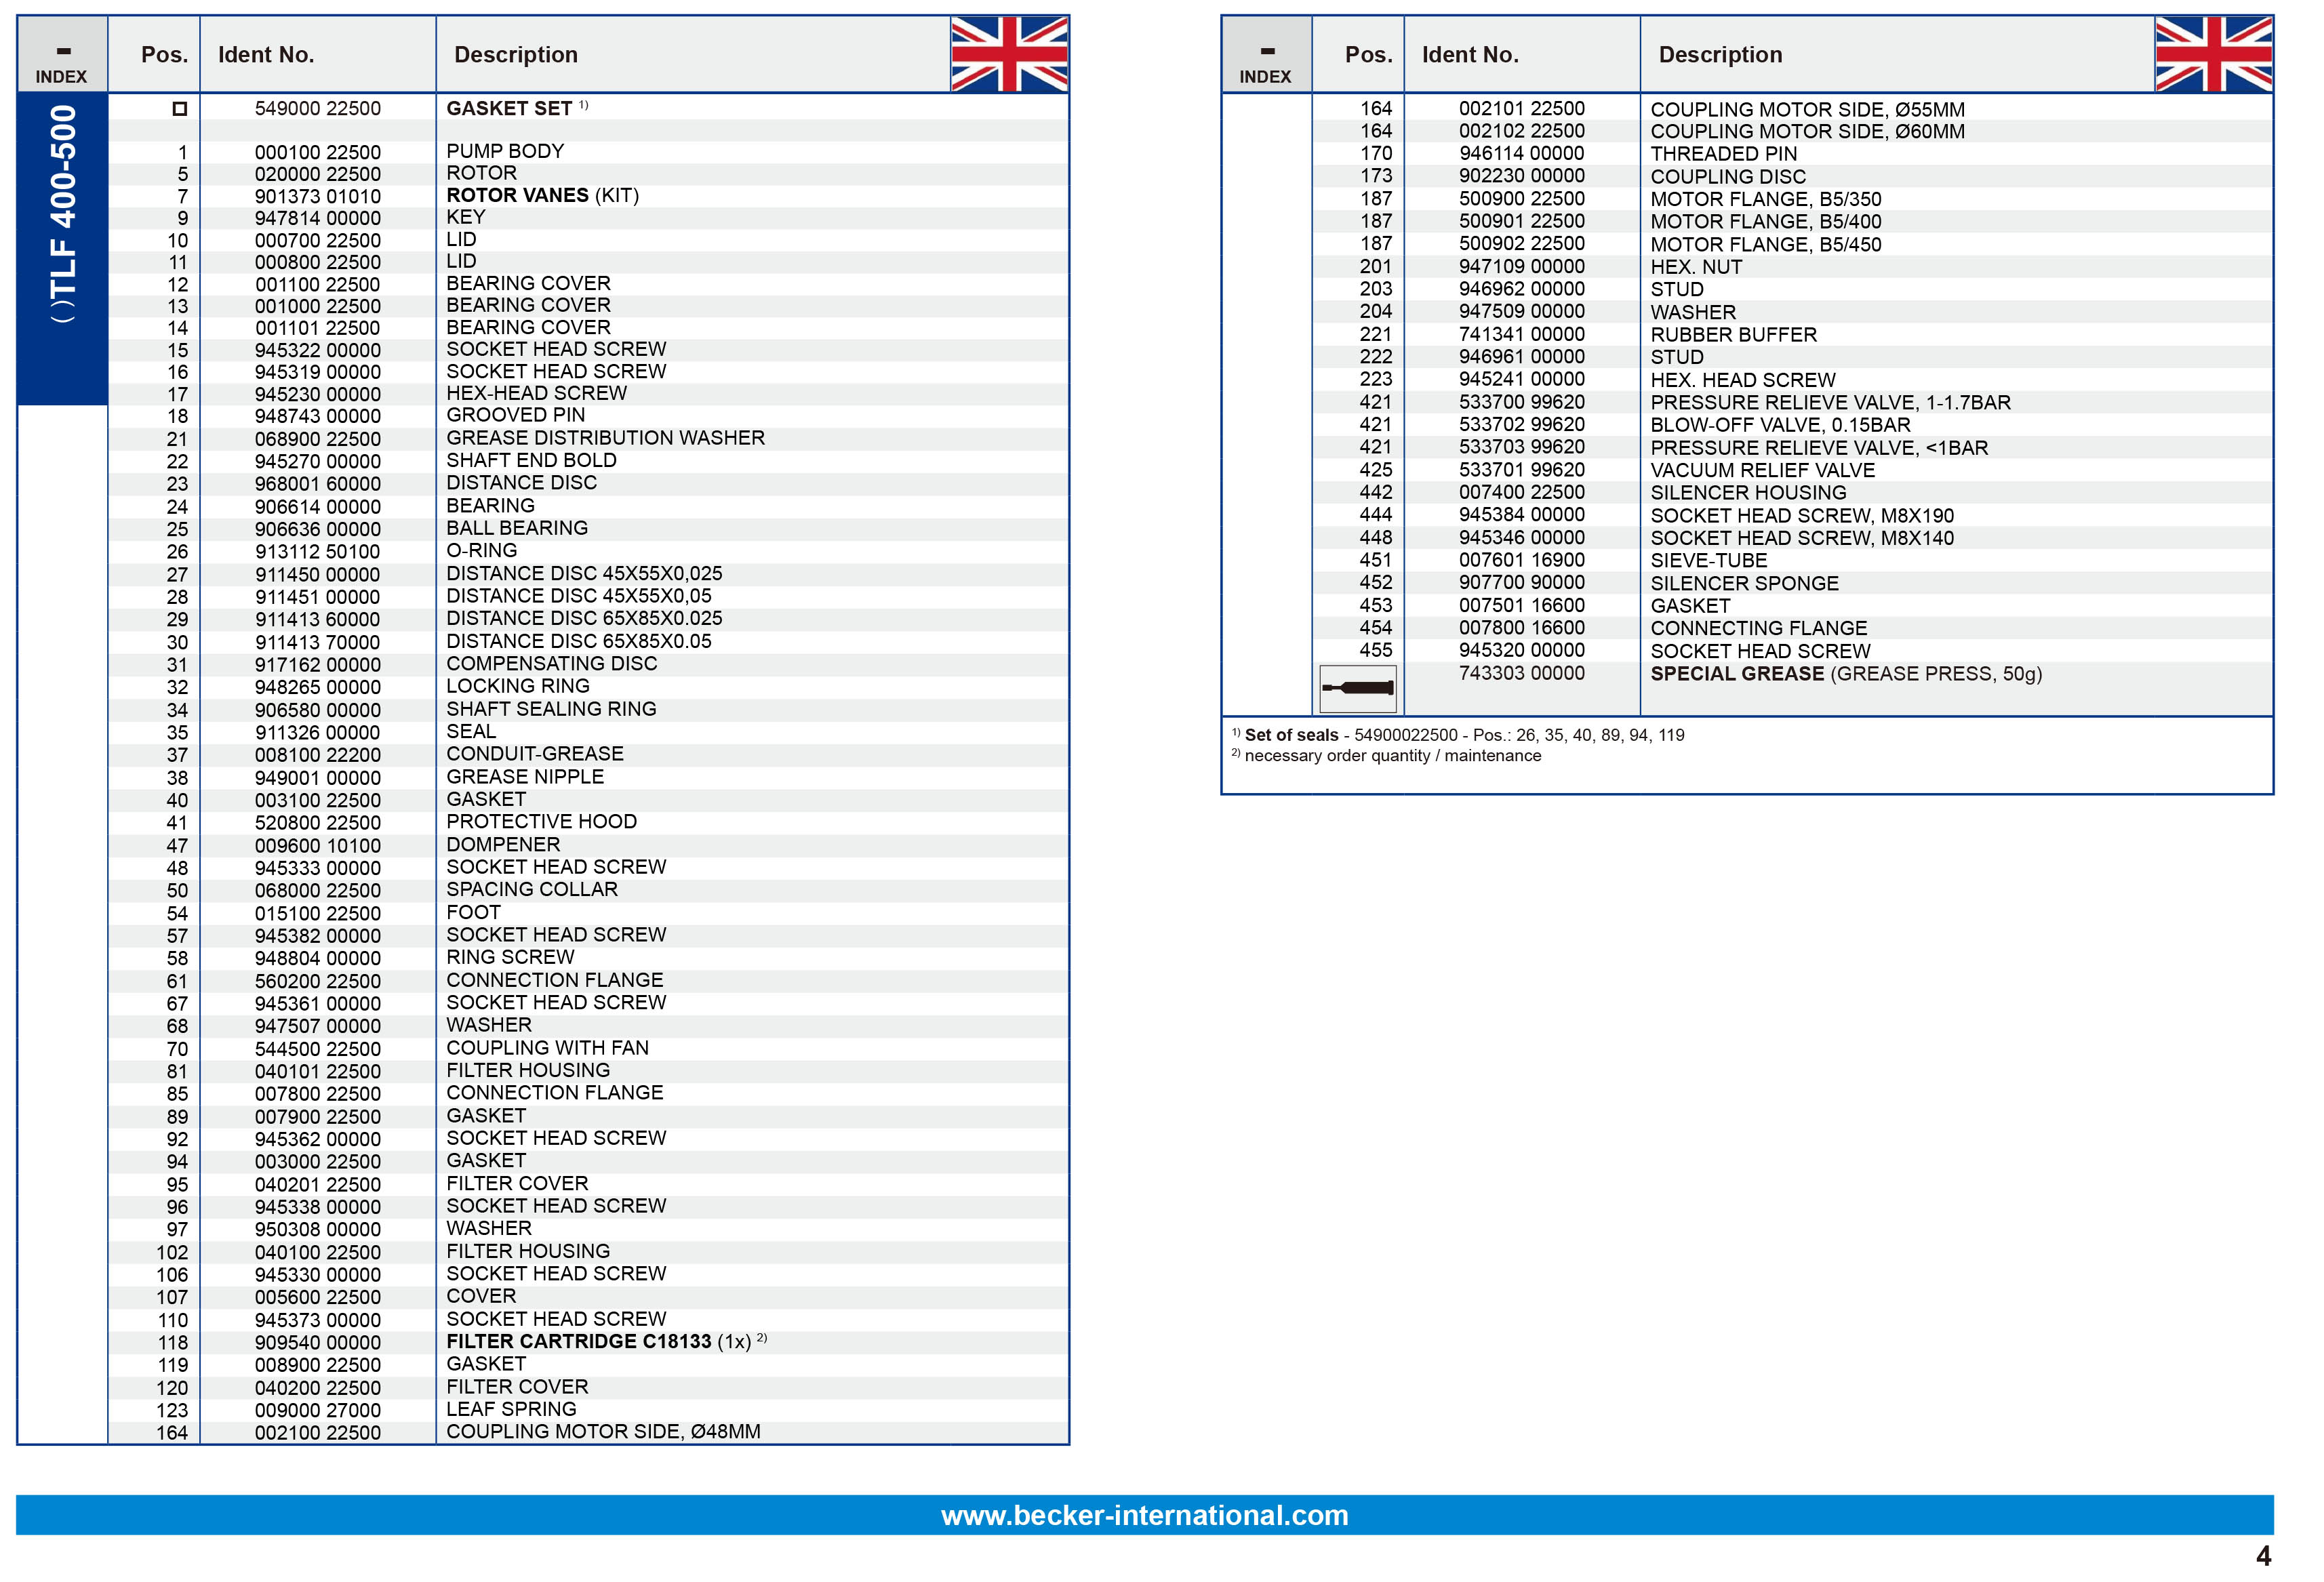Click the VACUUM RELIEF VALVE entry
2324x1582 pixels.
[1762, 470]
